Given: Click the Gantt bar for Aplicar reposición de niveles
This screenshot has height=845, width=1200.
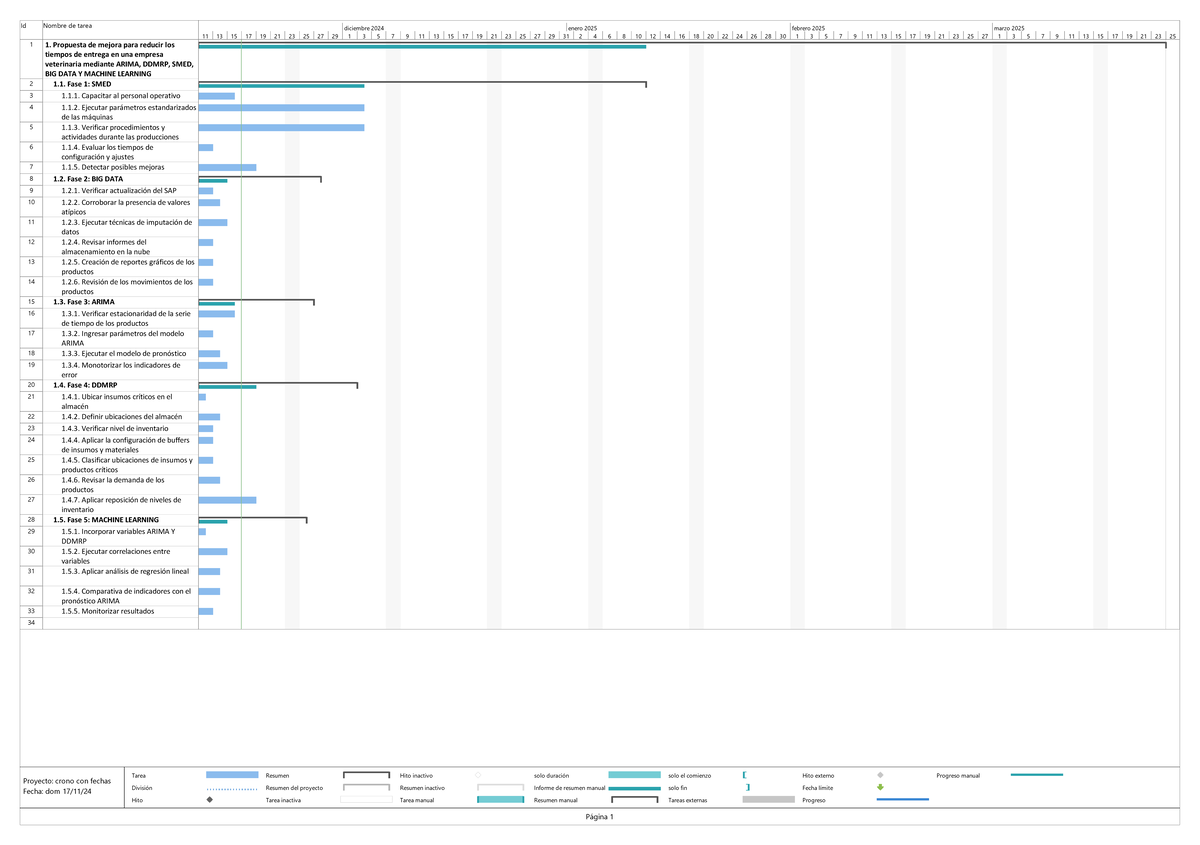Looking at the screenshot, I should click(x=228, y=500).
